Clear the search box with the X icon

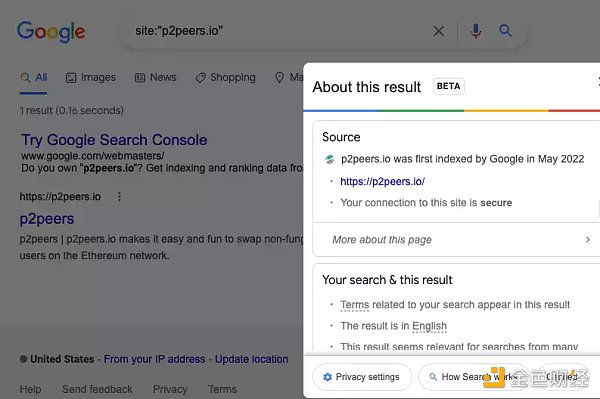tap(439, 31)
